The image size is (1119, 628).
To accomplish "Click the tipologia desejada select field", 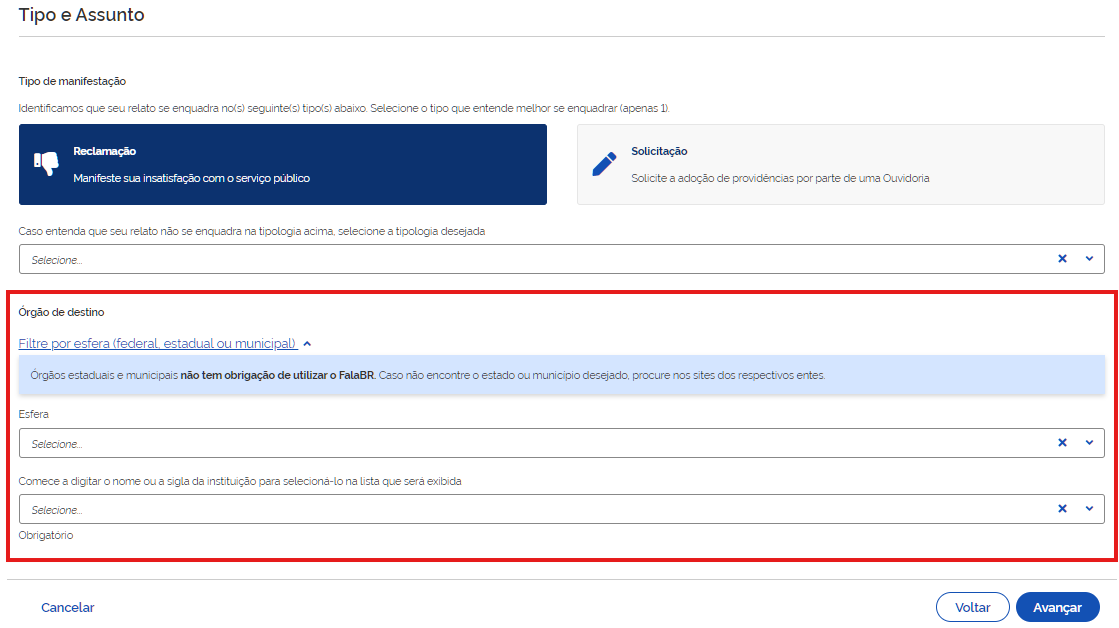I will [x=530, y=259].
